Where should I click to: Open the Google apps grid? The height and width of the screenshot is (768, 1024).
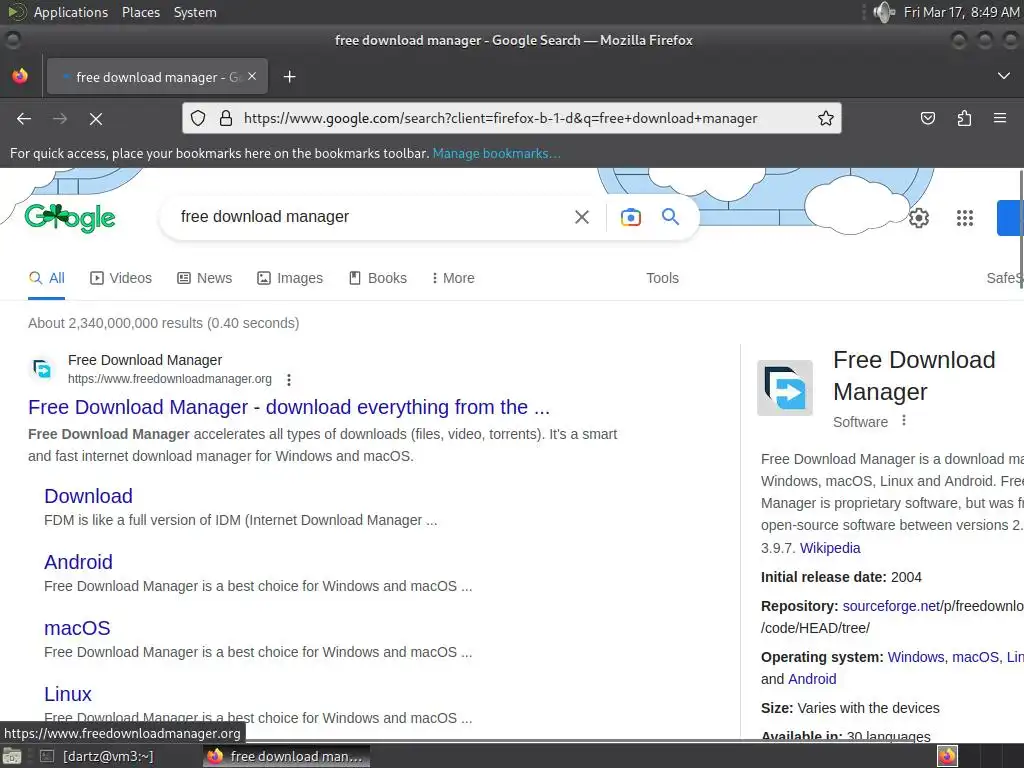[x=965, y=217]
